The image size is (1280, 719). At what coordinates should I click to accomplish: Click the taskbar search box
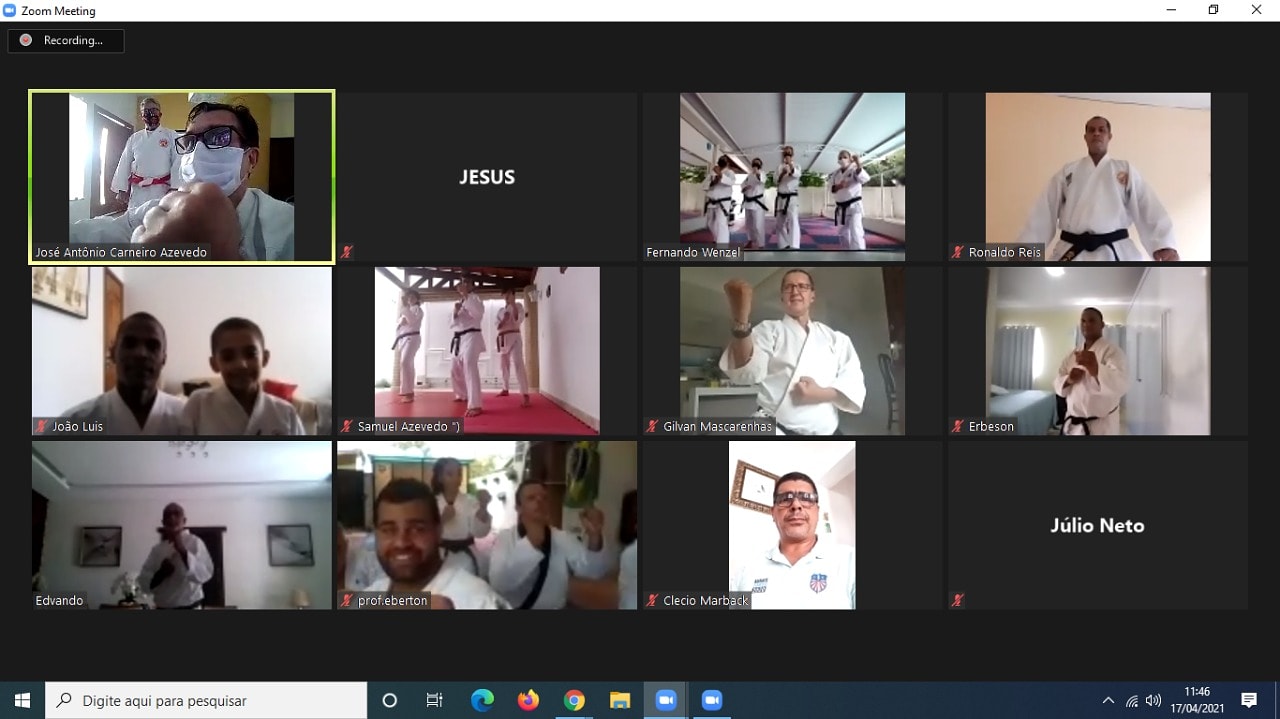pos(206,700)
